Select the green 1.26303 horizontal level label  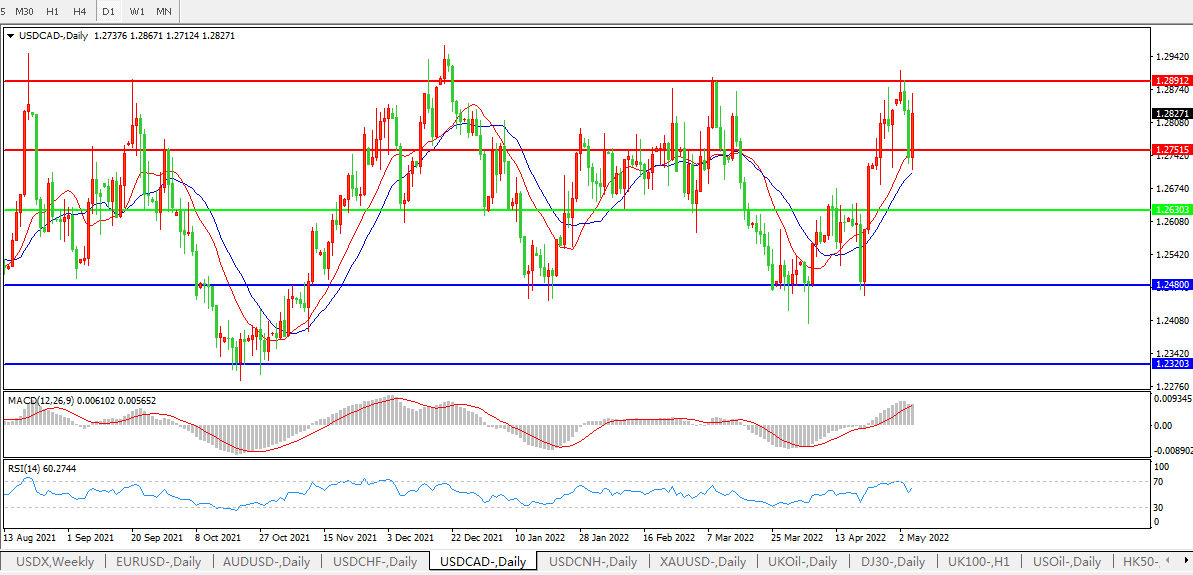pos(1170,210)
